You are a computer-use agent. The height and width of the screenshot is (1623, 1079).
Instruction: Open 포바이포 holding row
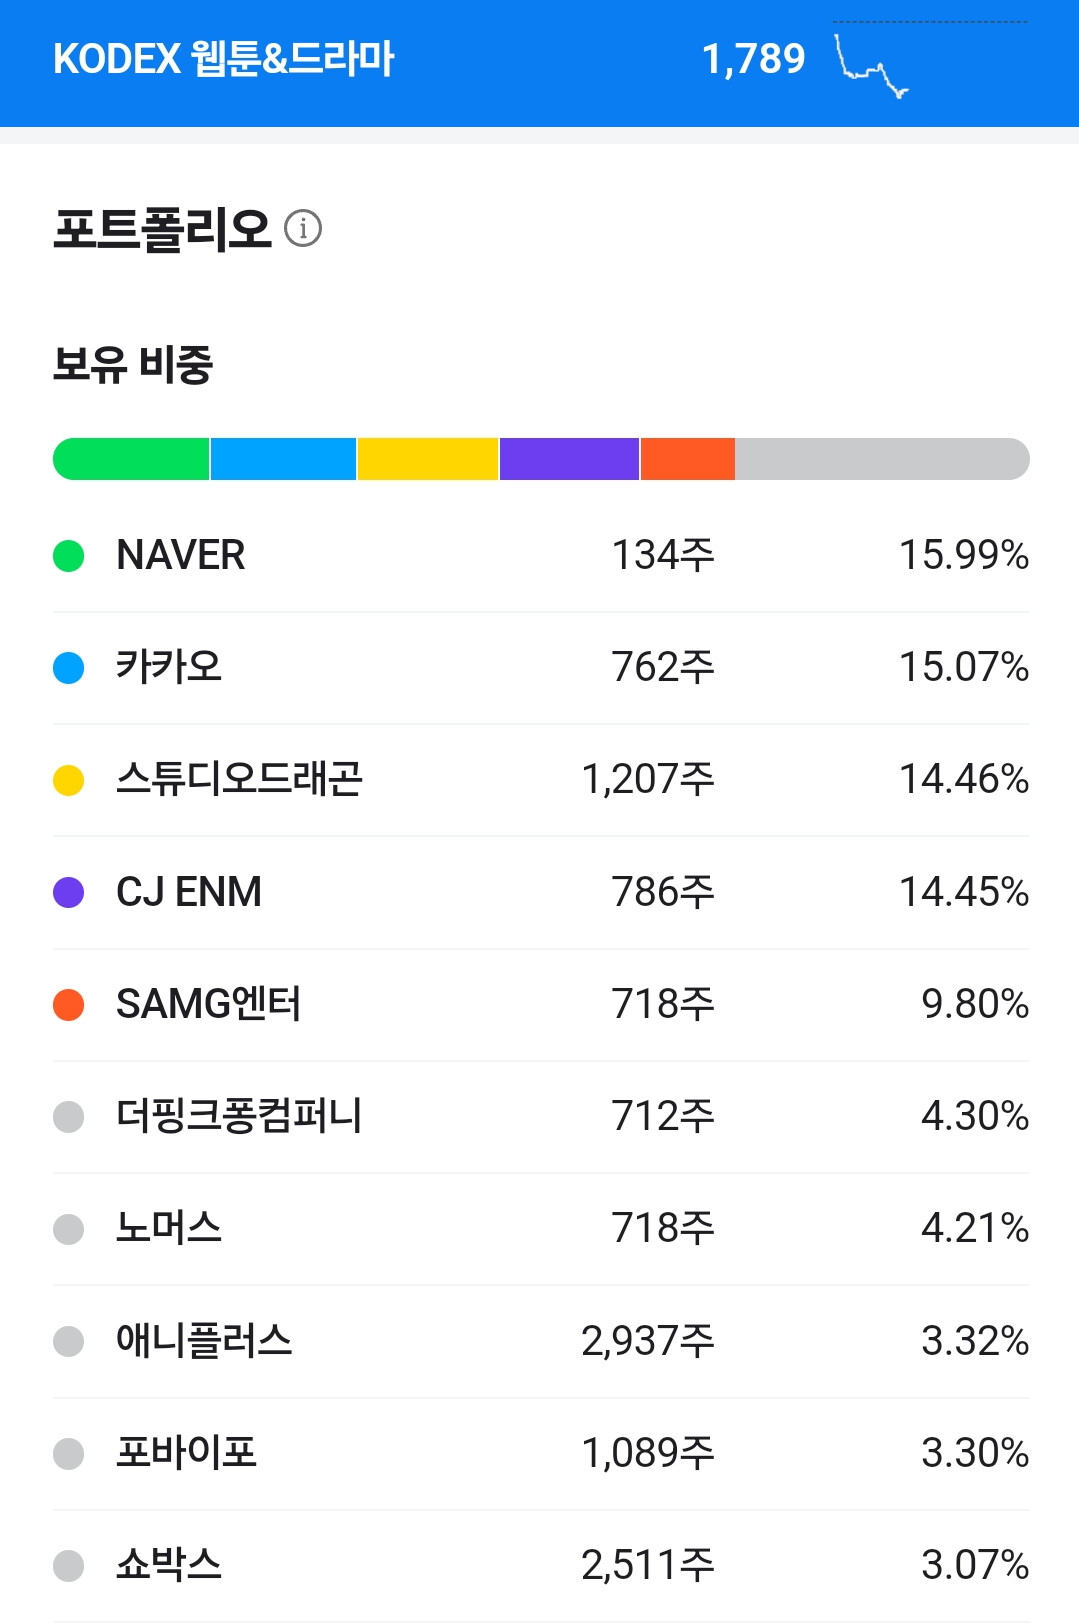tap(541, 1453)
